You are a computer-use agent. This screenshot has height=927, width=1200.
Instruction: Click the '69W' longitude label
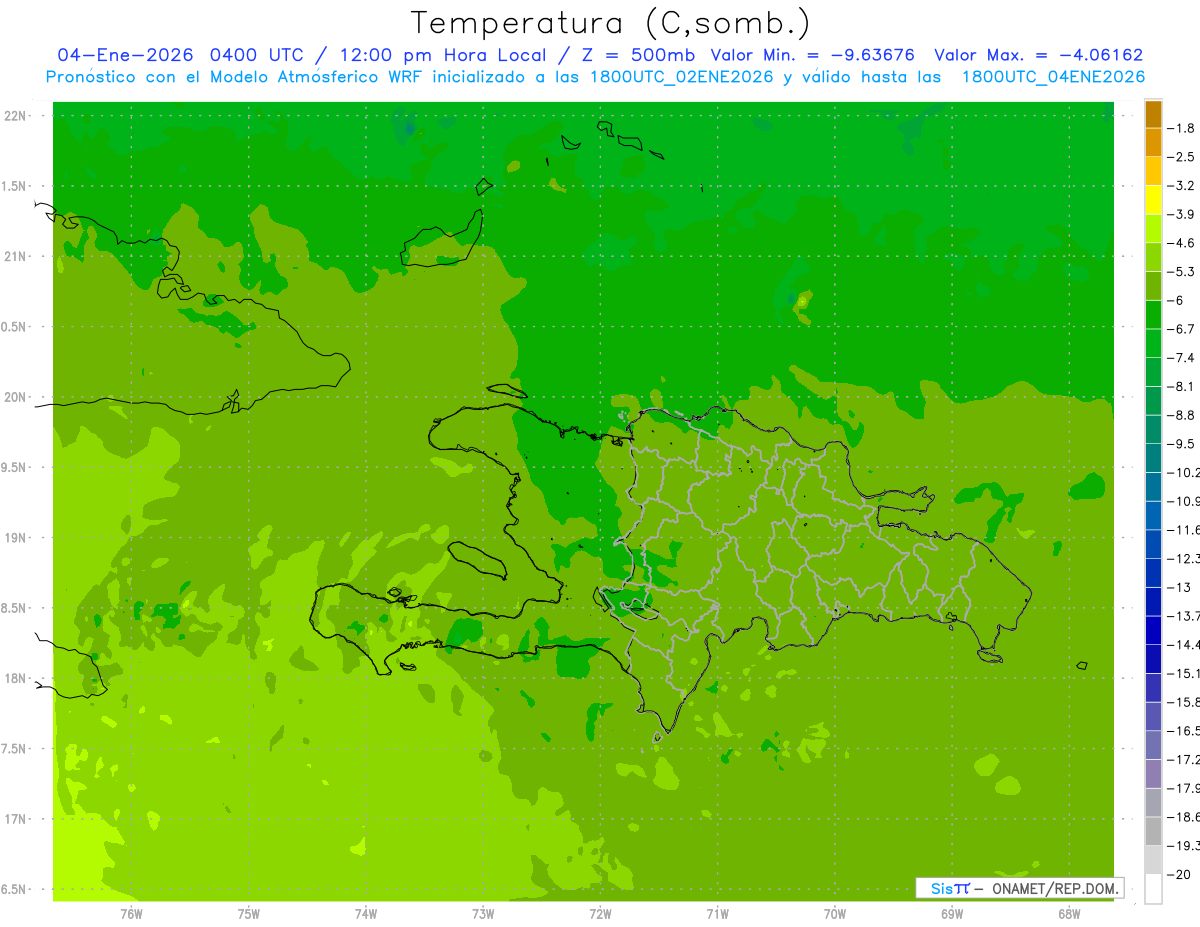pos(952,913)
